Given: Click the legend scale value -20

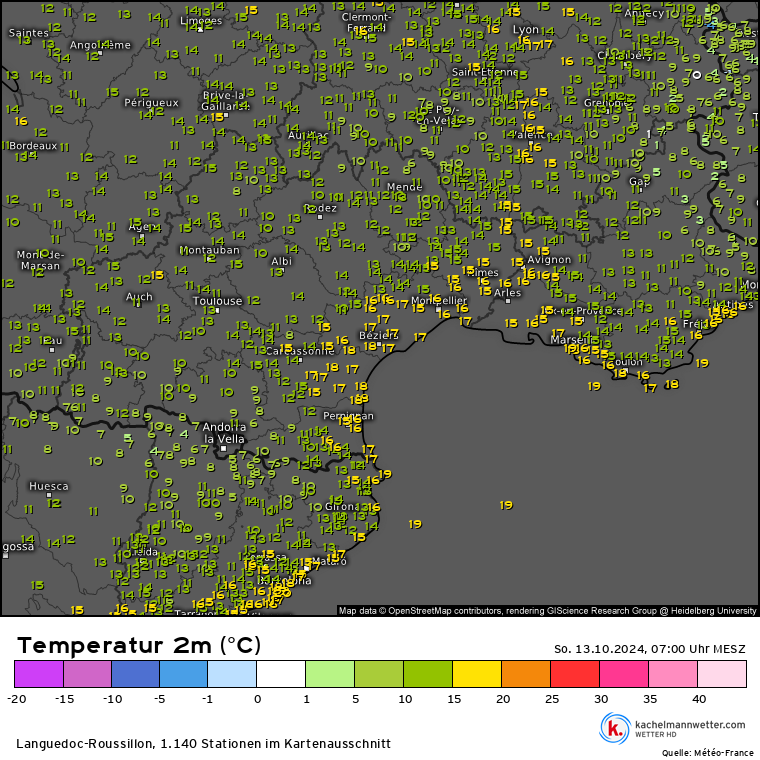Looking at the screenshot, I should click(16, 699).
